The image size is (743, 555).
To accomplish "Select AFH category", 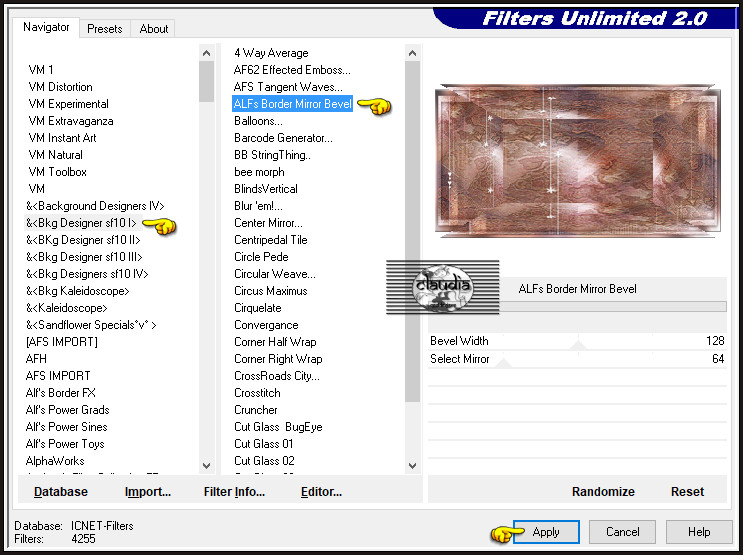I will tap(36, 359).
